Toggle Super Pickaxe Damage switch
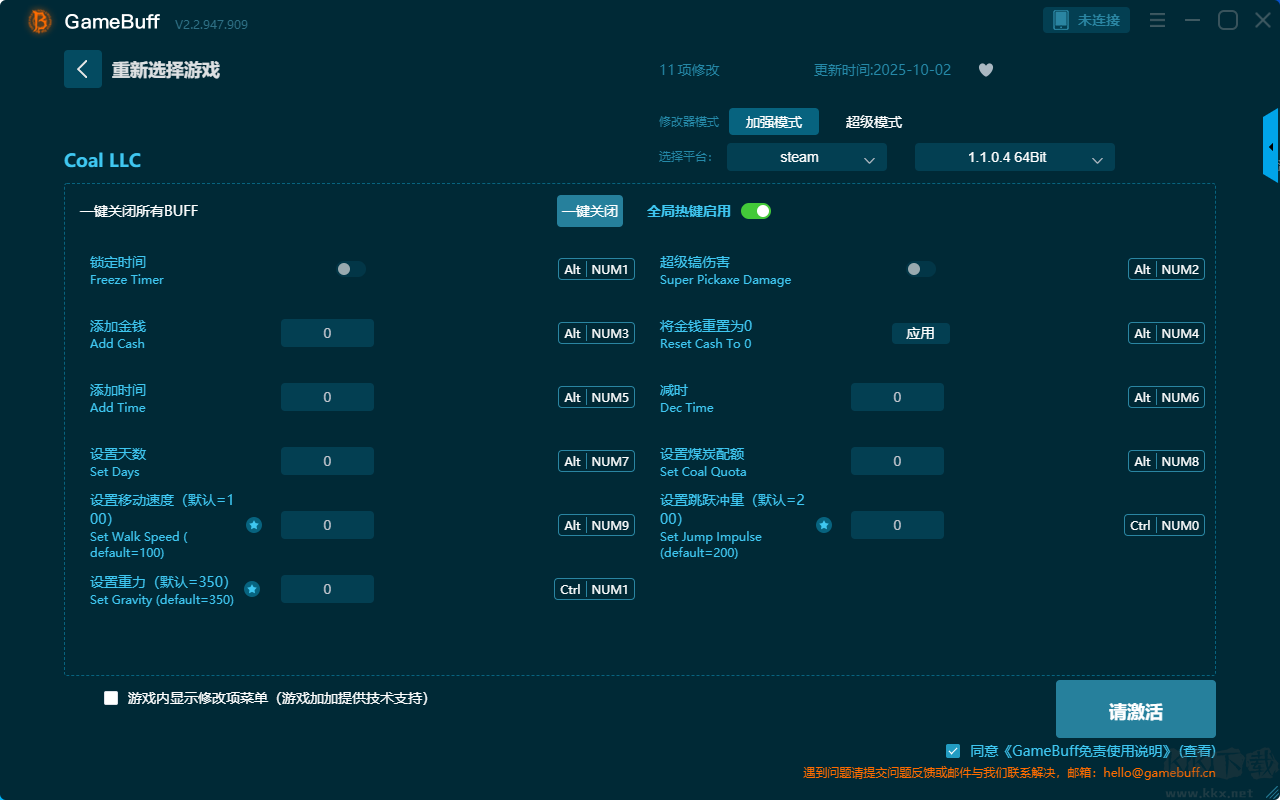The height and width of the screenshot is (800, 1280). coord(921,269)
